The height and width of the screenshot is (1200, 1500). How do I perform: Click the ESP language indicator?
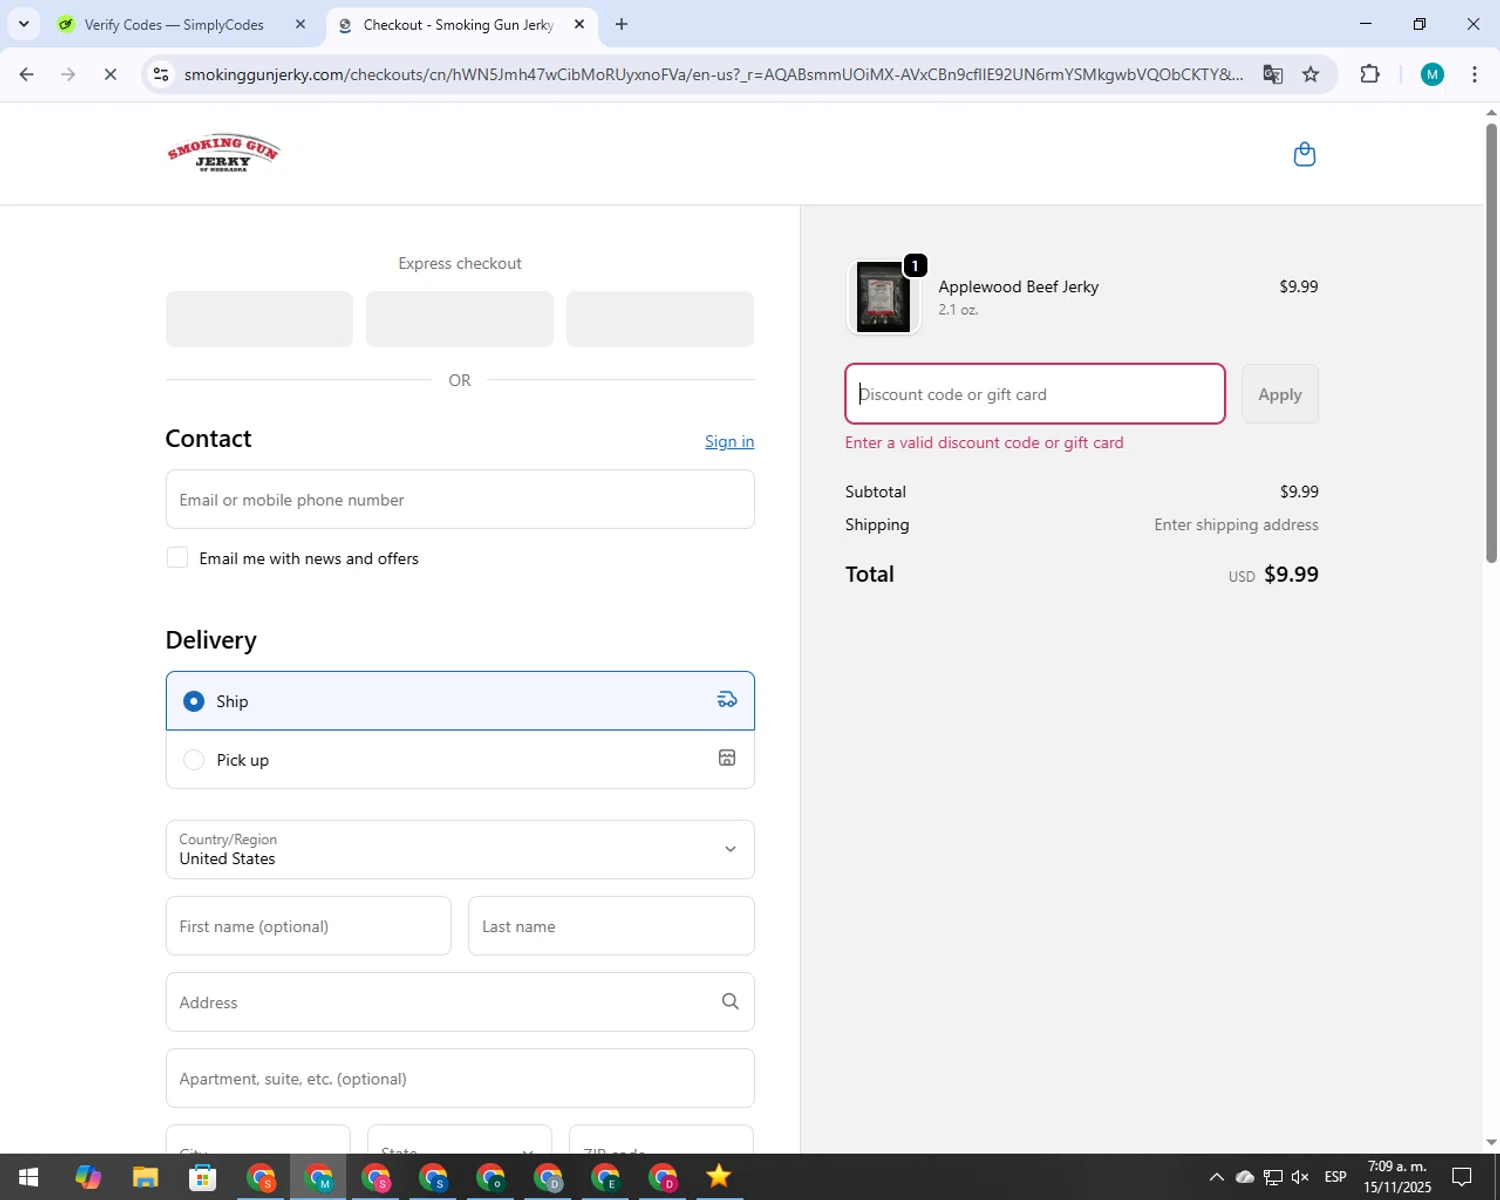tap(1335, 1177)
